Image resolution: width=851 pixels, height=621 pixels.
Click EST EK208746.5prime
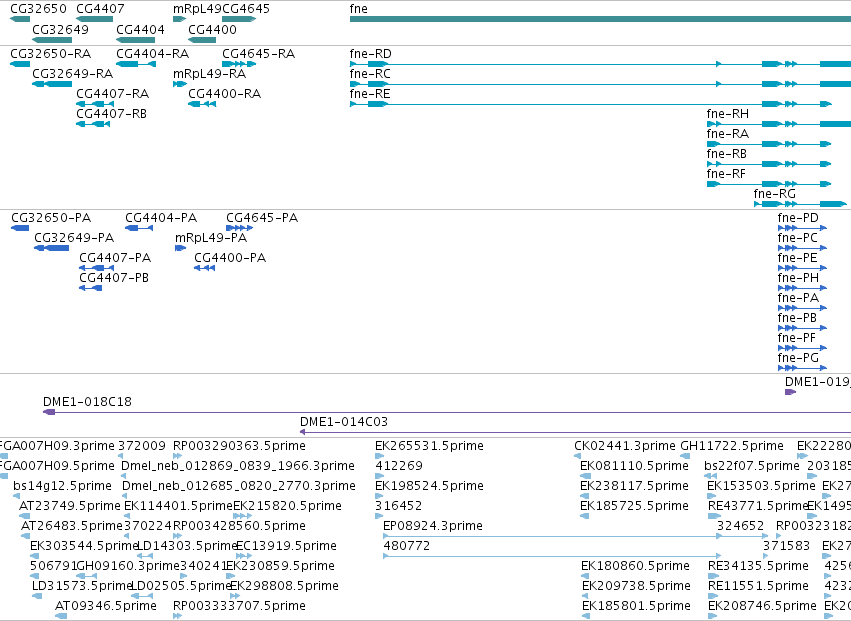point(763,606)
